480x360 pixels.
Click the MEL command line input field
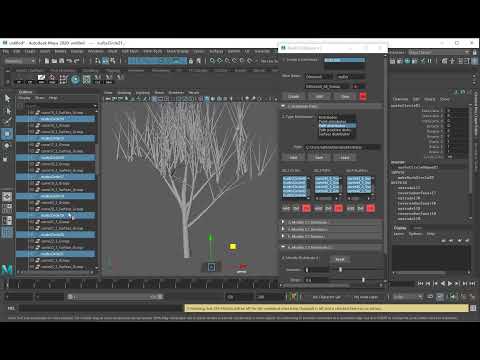101,308
